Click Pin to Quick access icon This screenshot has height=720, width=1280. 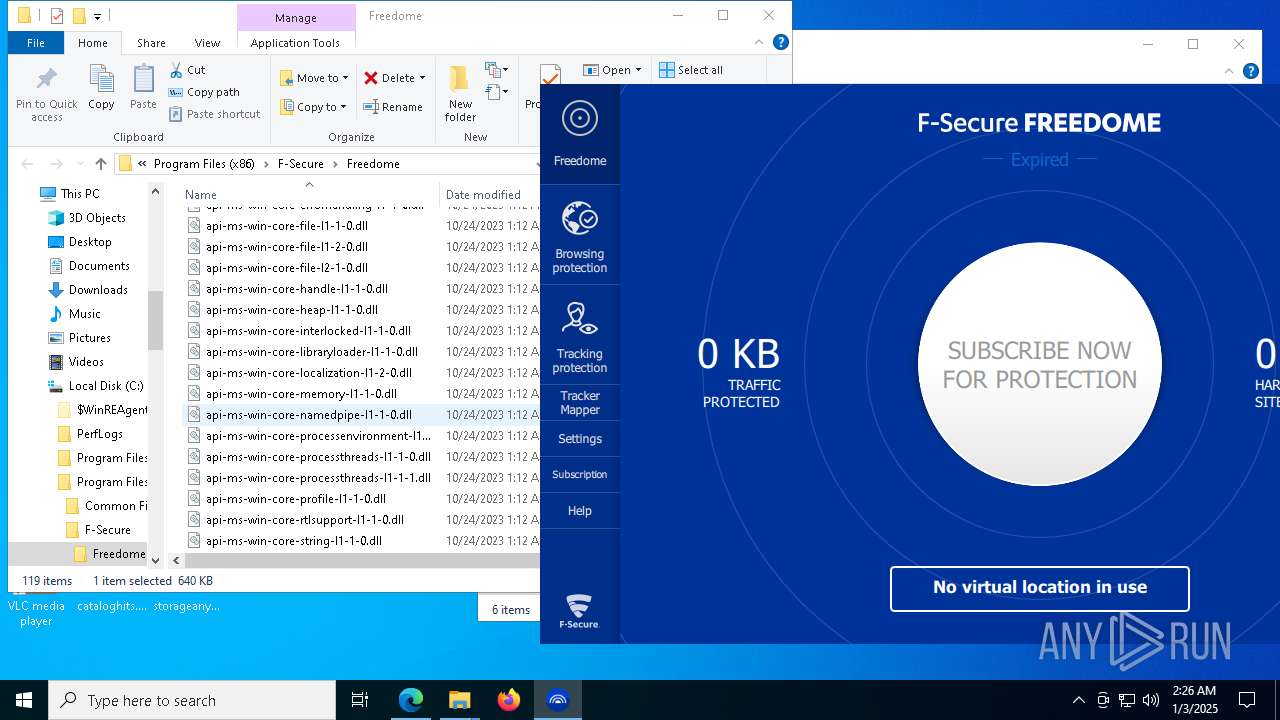coord(46,95)
